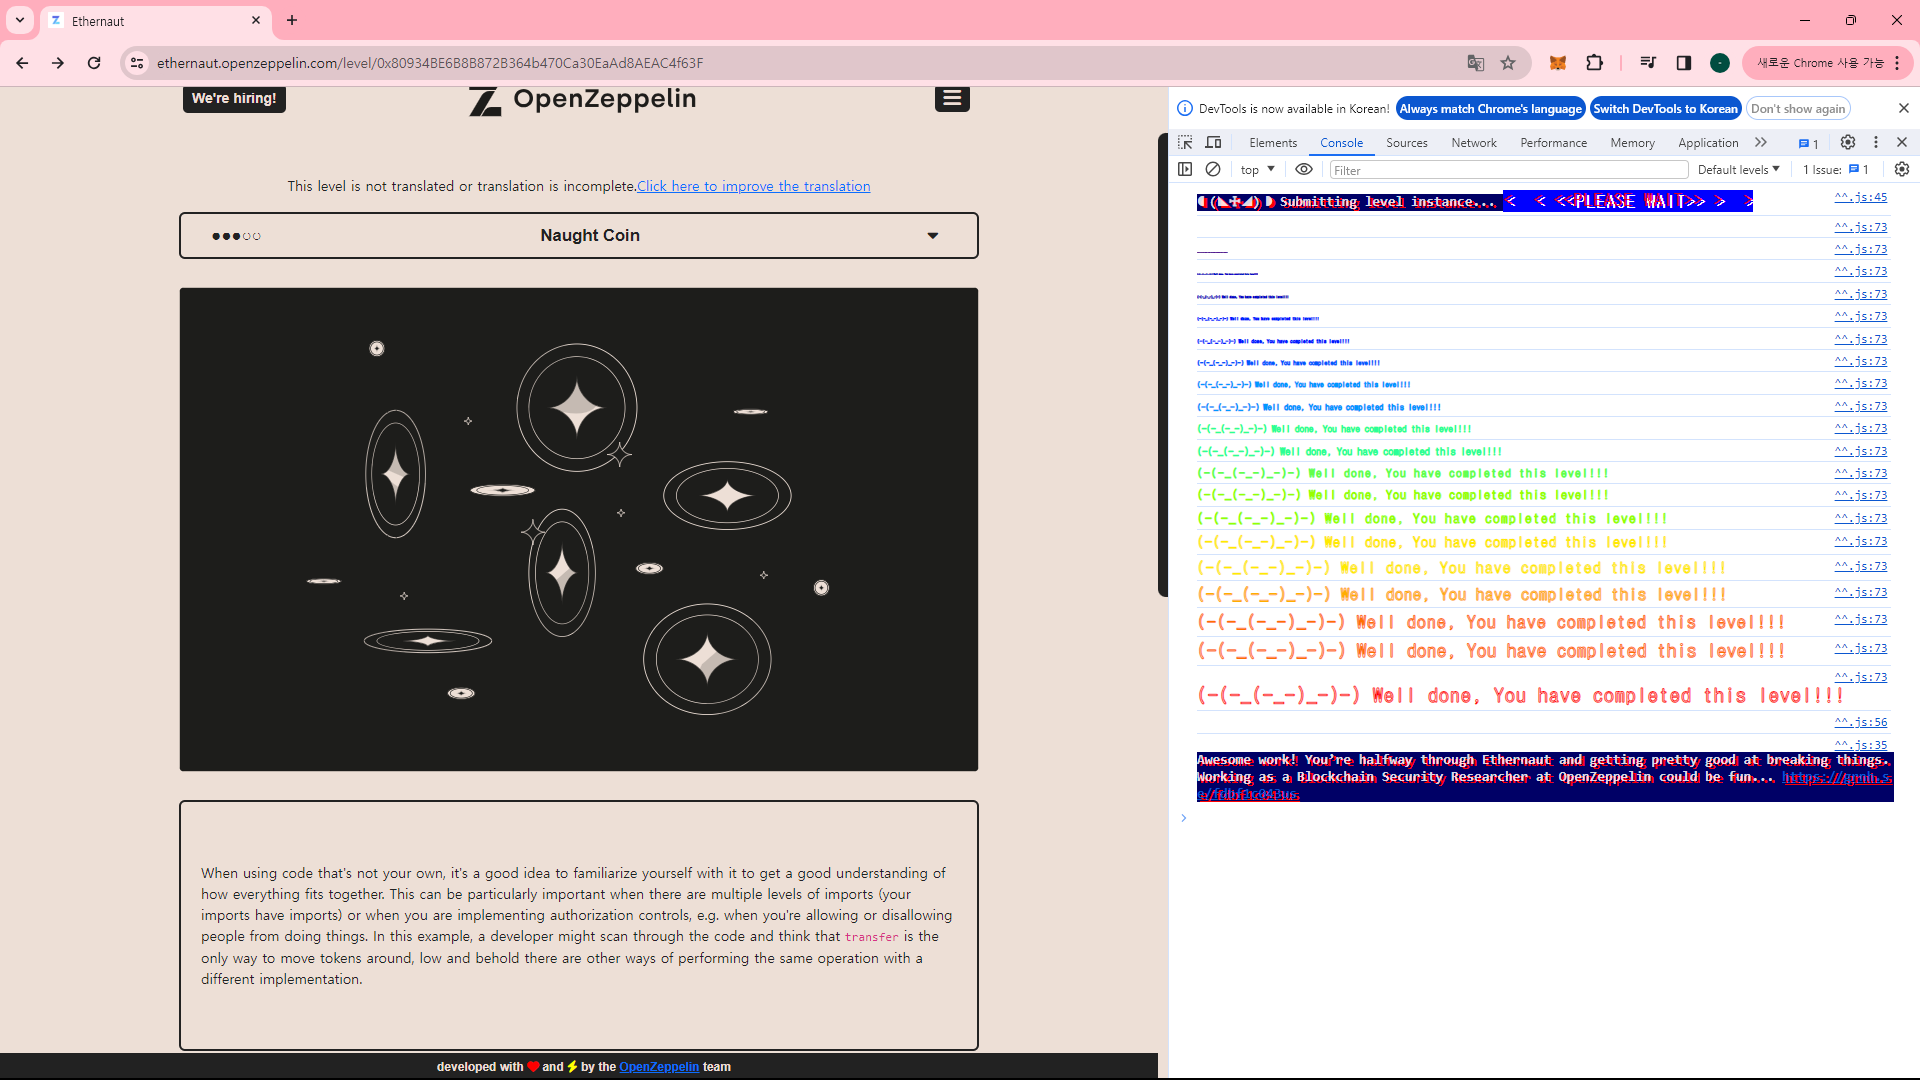Image resolution: width=1920 pixels, height=1080 pixels.
Task: Click the OpenZeppelin logo
Action: pos(583,99)
